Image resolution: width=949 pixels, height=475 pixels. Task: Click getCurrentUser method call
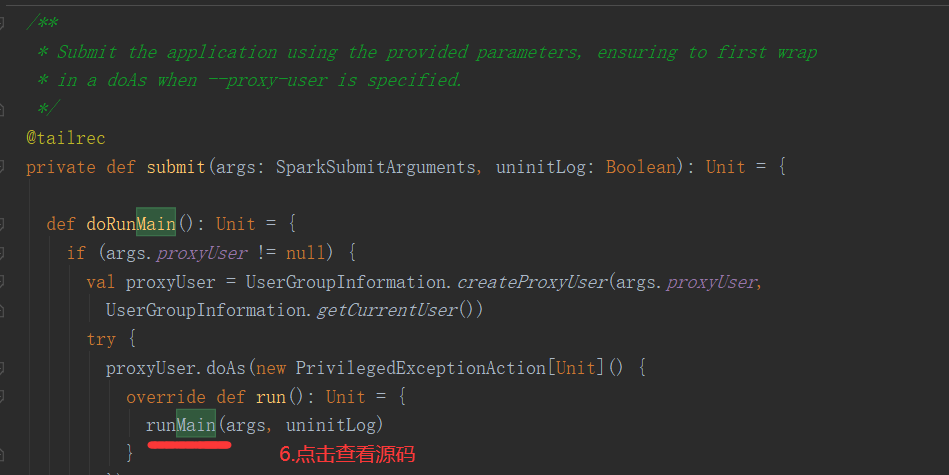click(x=386, y=310)
